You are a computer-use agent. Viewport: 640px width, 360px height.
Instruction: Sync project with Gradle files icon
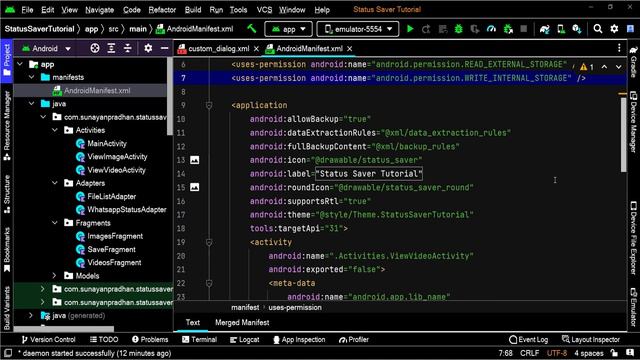[x=544, y=29]
